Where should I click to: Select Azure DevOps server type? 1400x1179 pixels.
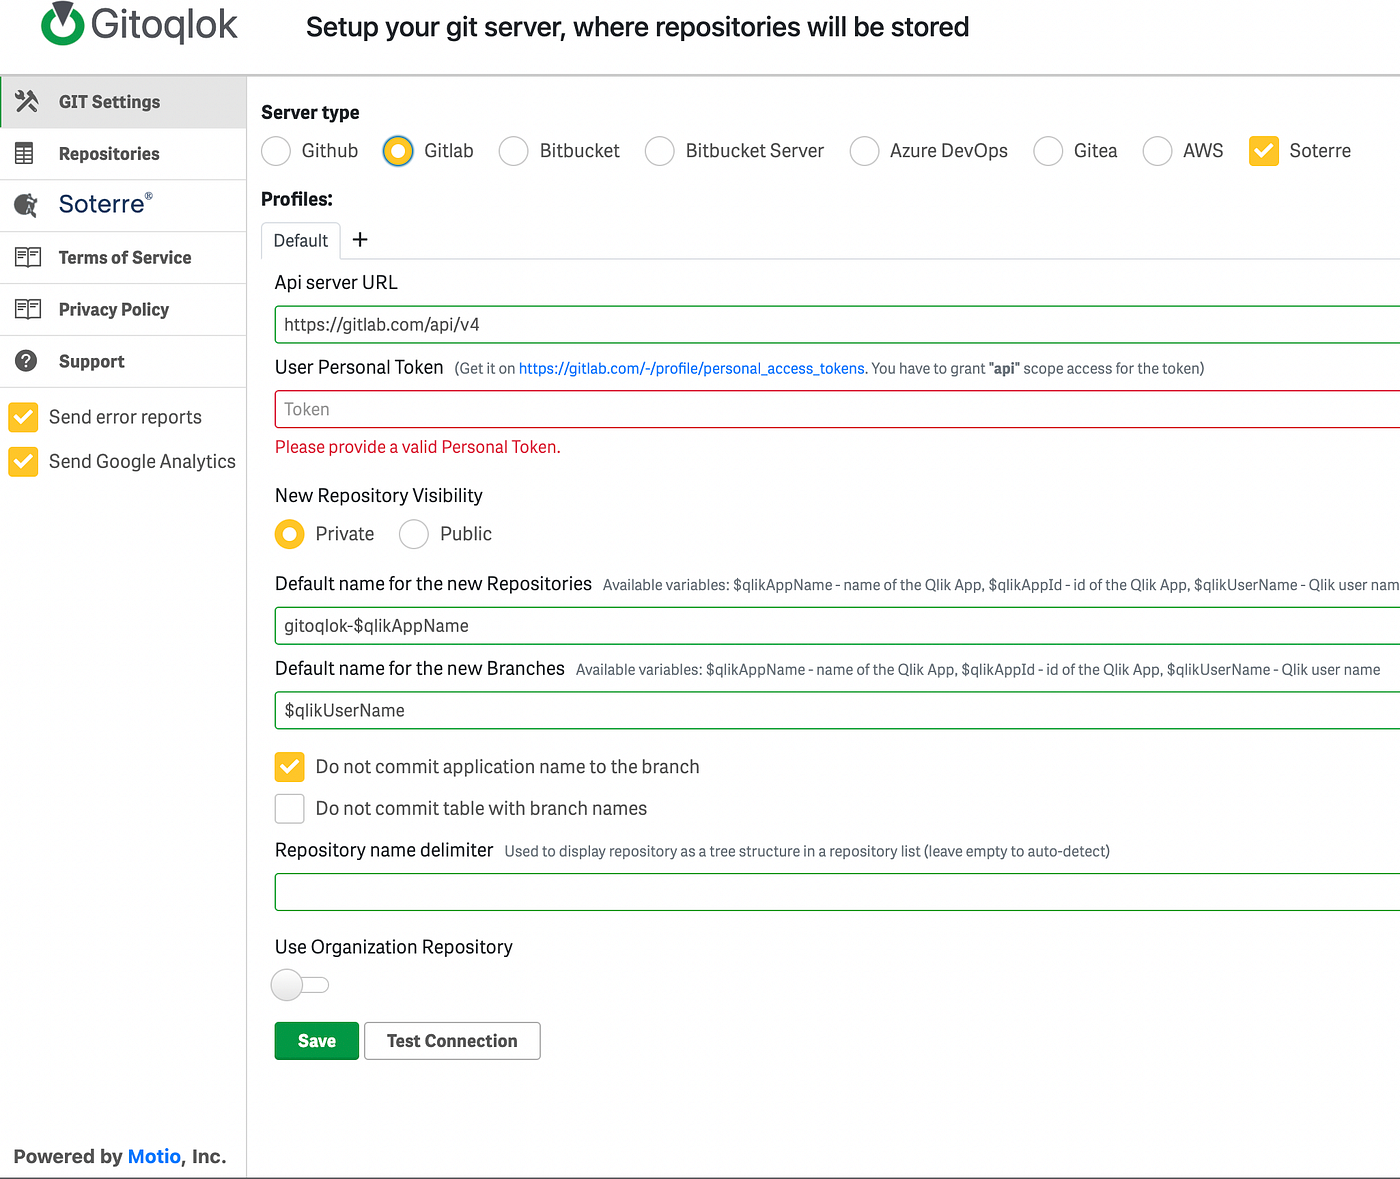(x=864, y=151)
